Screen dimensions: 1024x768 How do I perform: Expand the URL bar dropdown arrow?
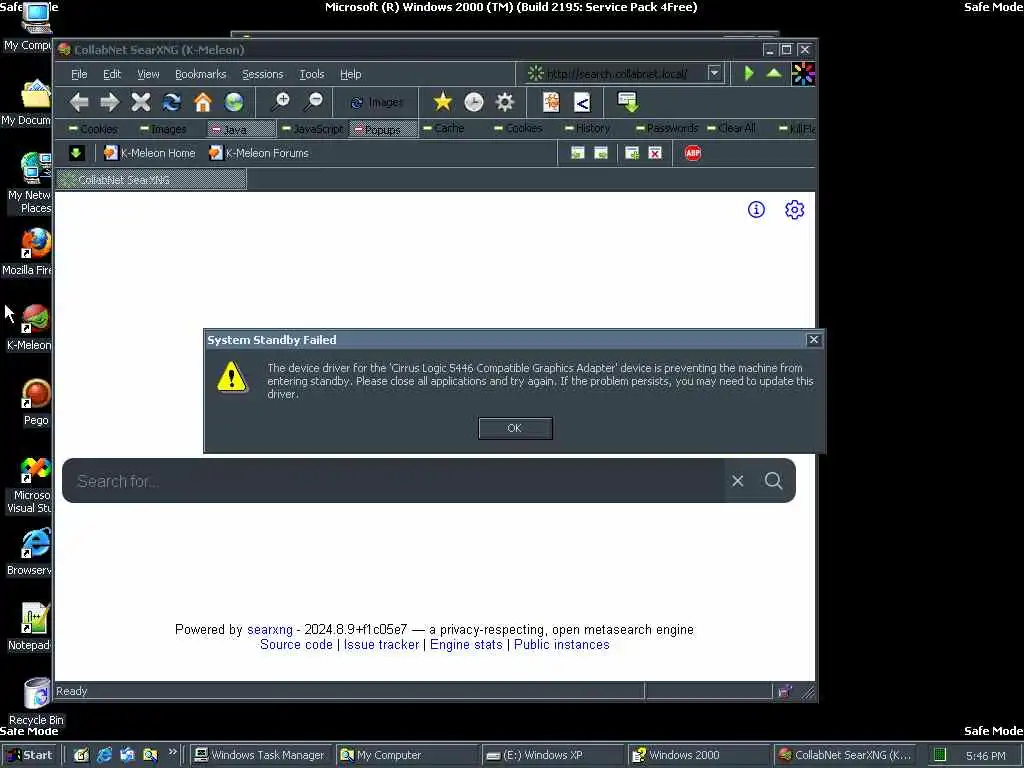(714, 73)
